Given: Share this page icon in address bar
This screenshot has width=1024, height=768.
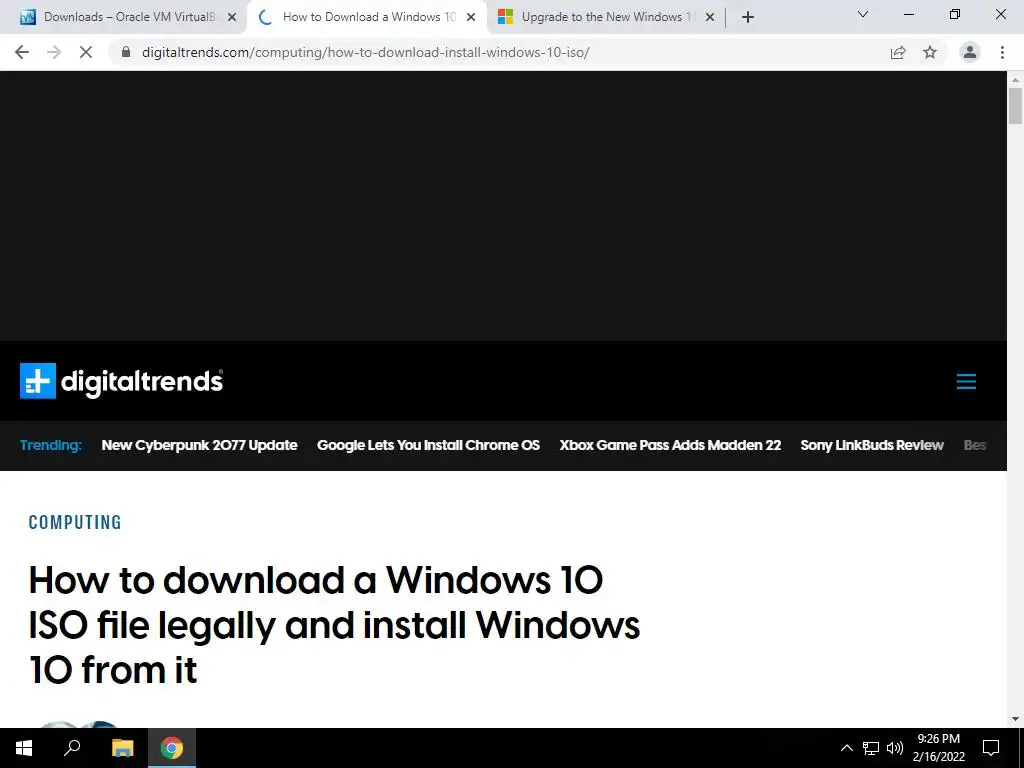Looking at the screenshot, I should click(x=898, y=52).
